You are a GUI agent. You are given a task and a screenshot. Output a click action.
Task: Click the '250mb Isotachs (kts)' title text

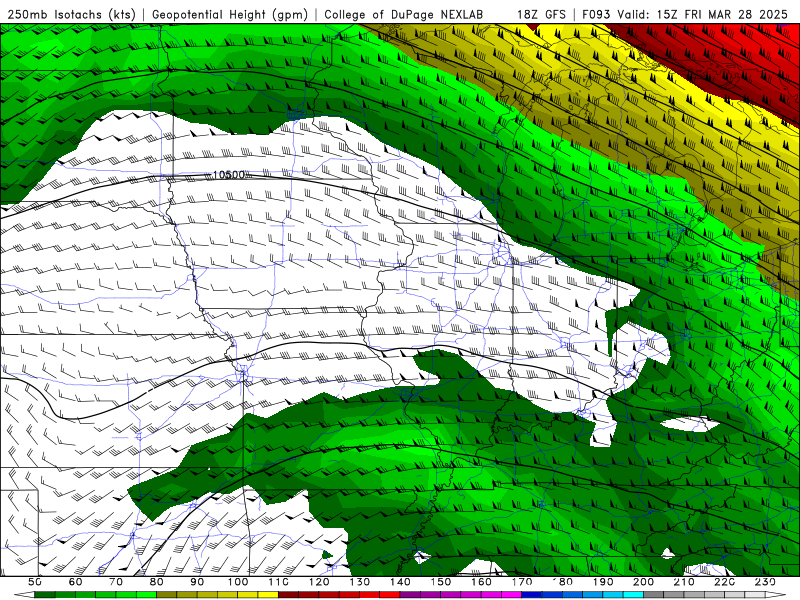(x=71, y=15)
